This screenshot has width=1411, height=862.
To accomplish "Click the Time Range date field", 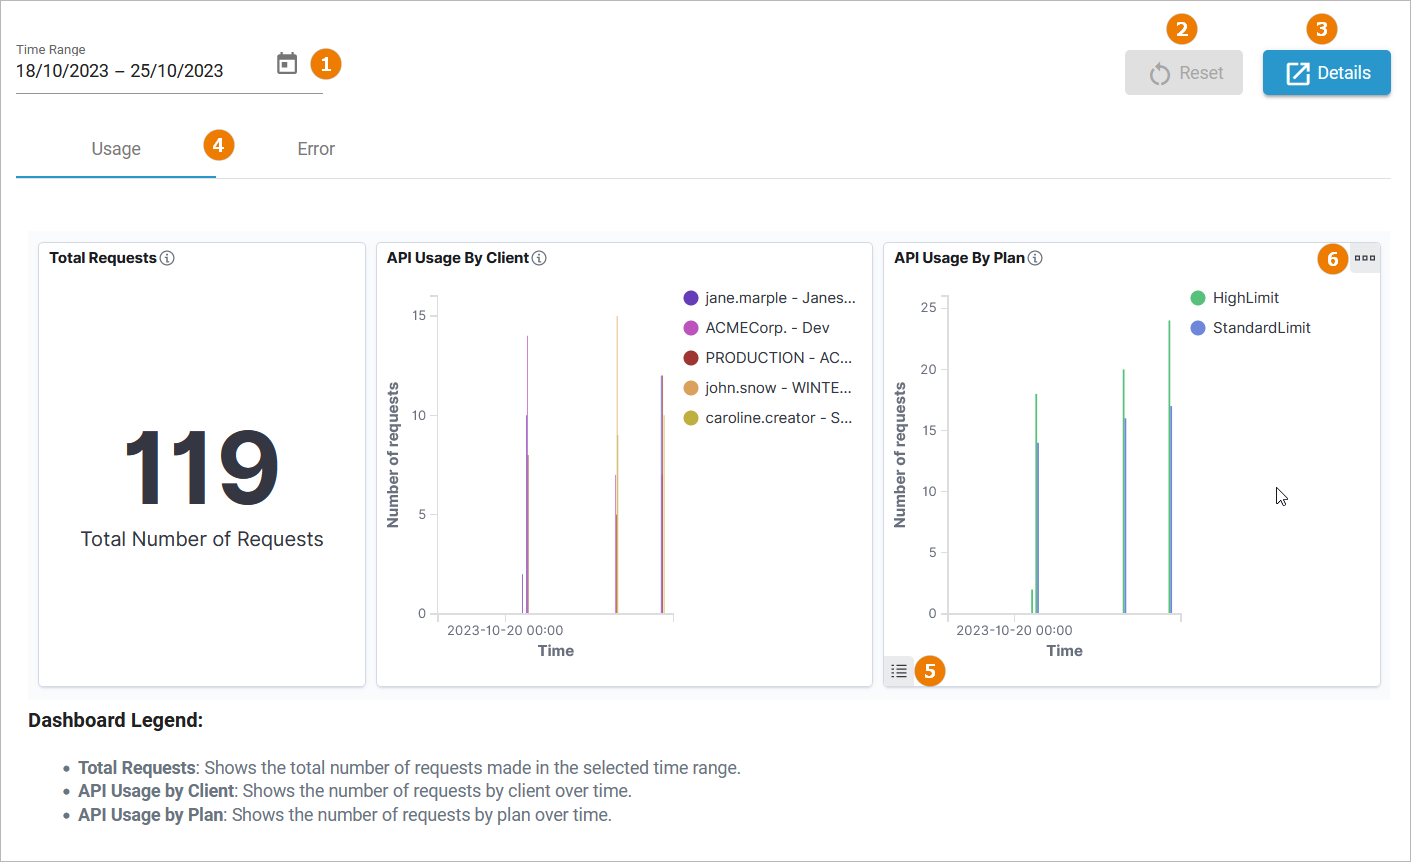I will pyautogui.click(x=120, y=70).
